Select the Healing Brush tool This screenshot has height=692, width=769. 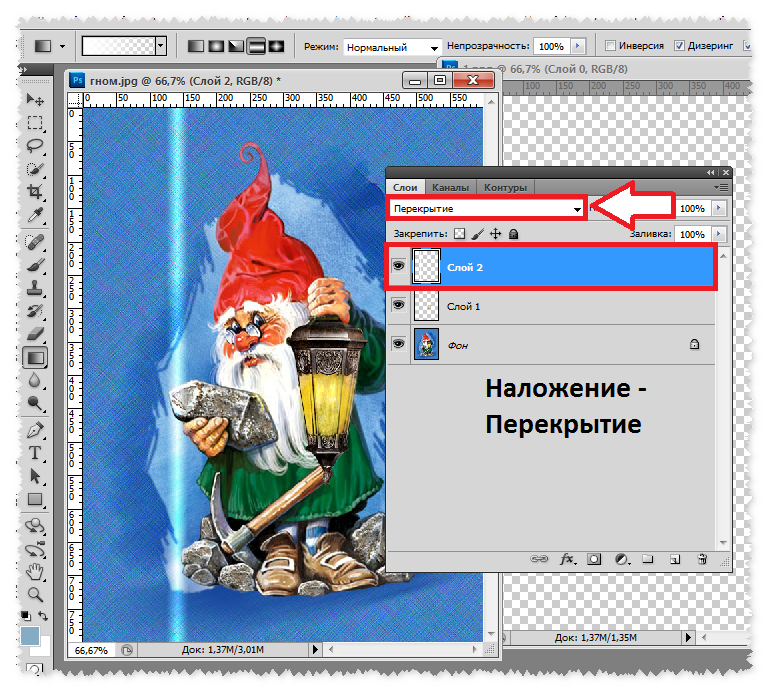coord(35,241)
